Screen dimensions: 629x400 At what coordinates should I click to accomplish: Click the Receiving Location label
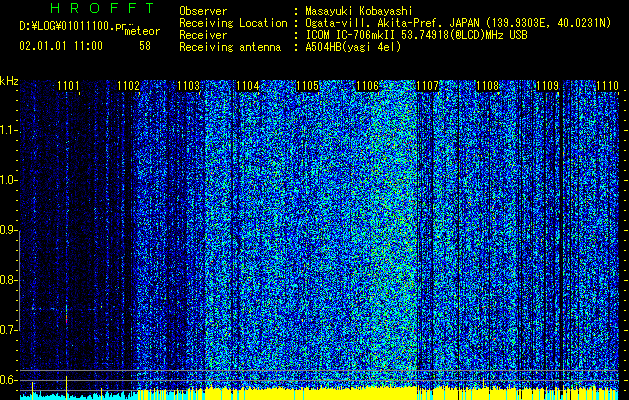tap(233, 23)
